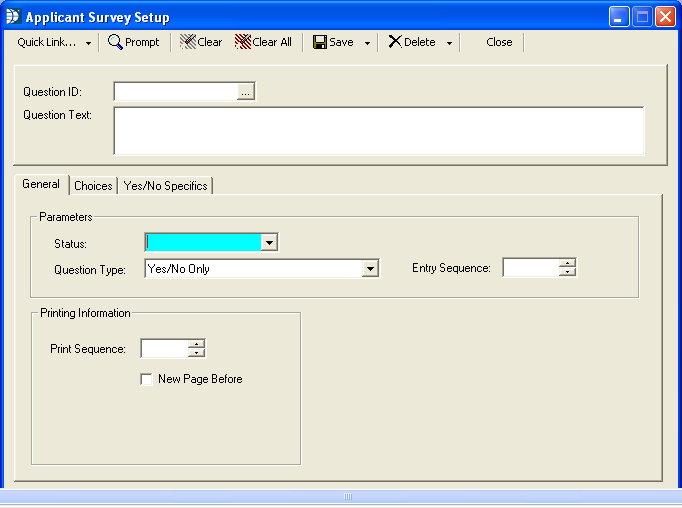682x508 pixels.
Task: Open the Delete options dropdown arrow
Action: point(449,43)
